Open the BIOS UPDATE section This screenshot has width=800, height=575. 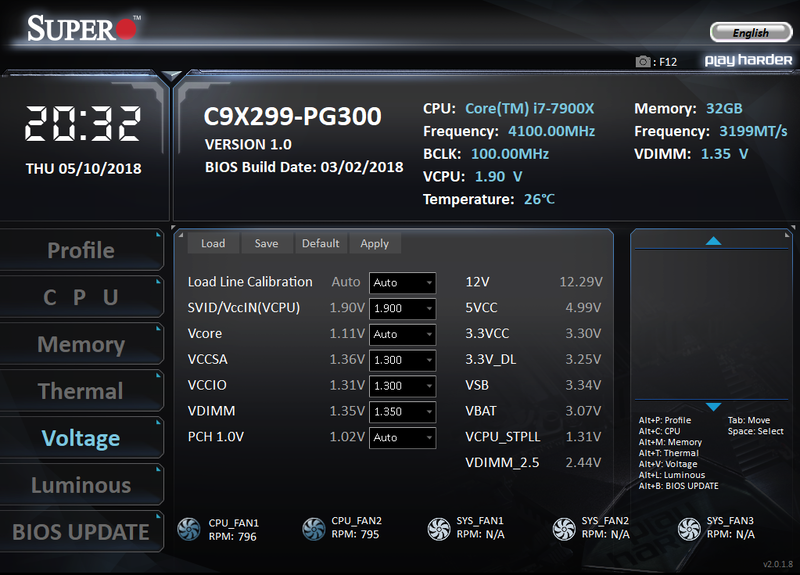[x=82, y=532]
